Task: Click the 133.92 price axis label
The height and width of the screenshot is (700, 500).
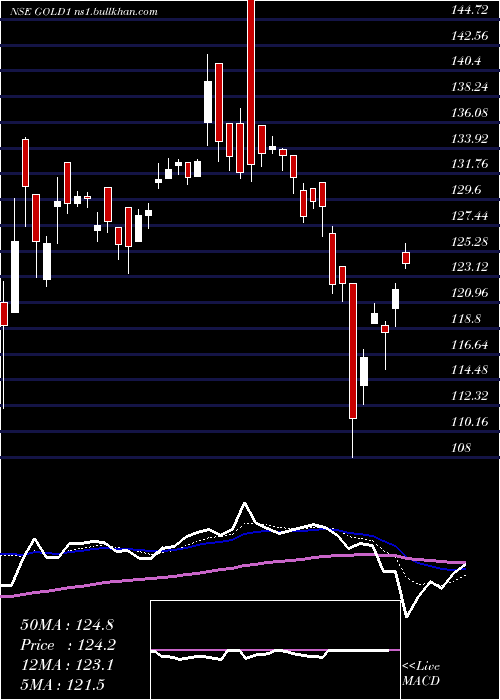Action: click(x=471, y=139)
